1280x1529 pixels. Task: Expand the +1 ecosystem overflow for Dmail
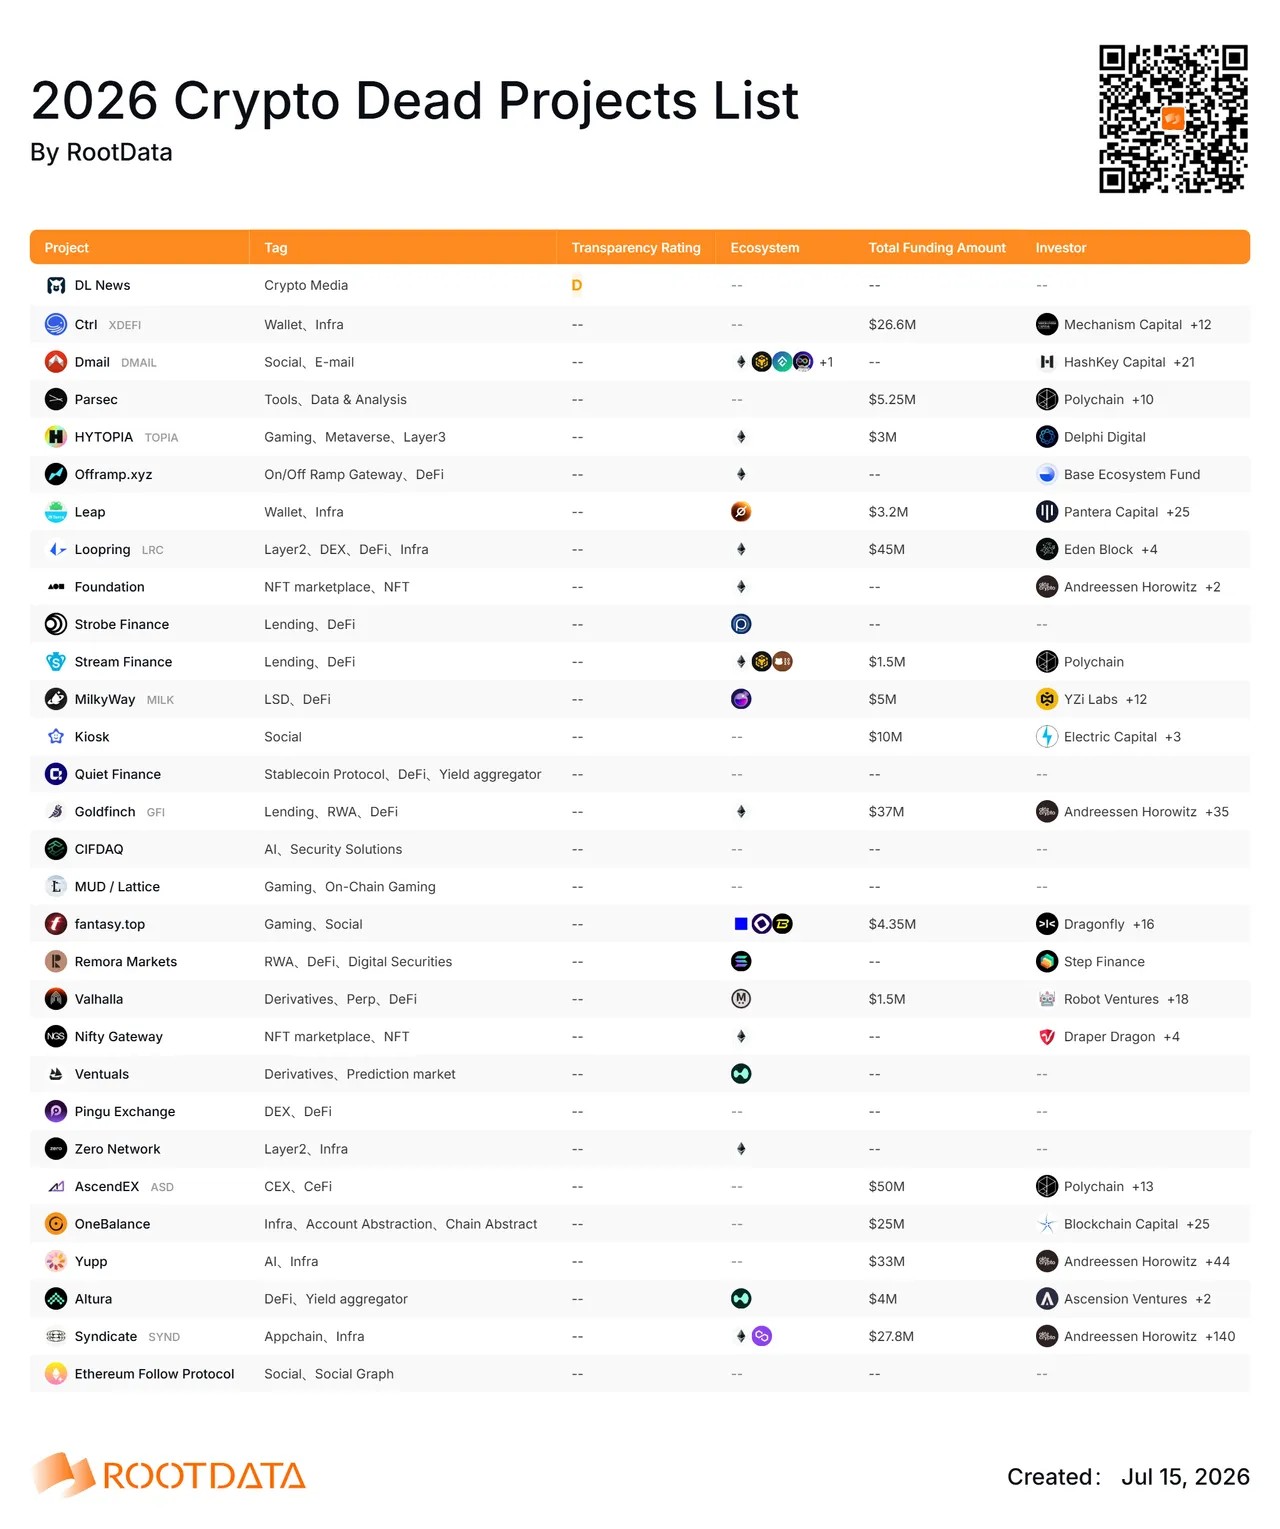coord(826,362)
